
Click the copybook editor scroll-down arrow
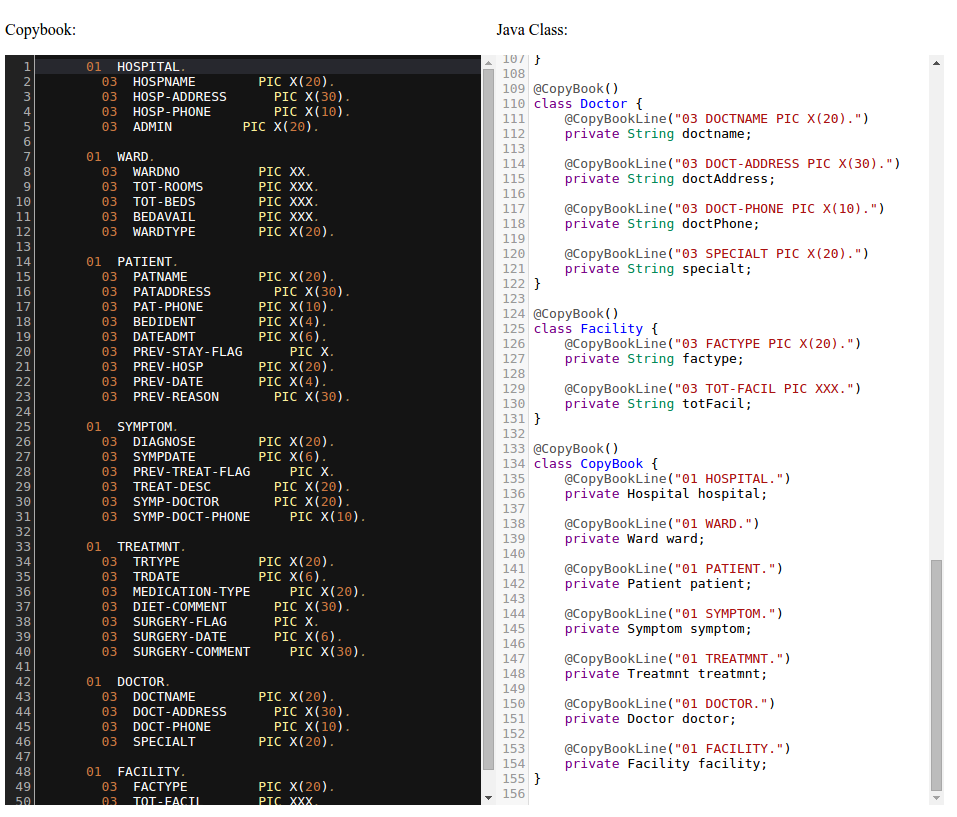point(488,797)
